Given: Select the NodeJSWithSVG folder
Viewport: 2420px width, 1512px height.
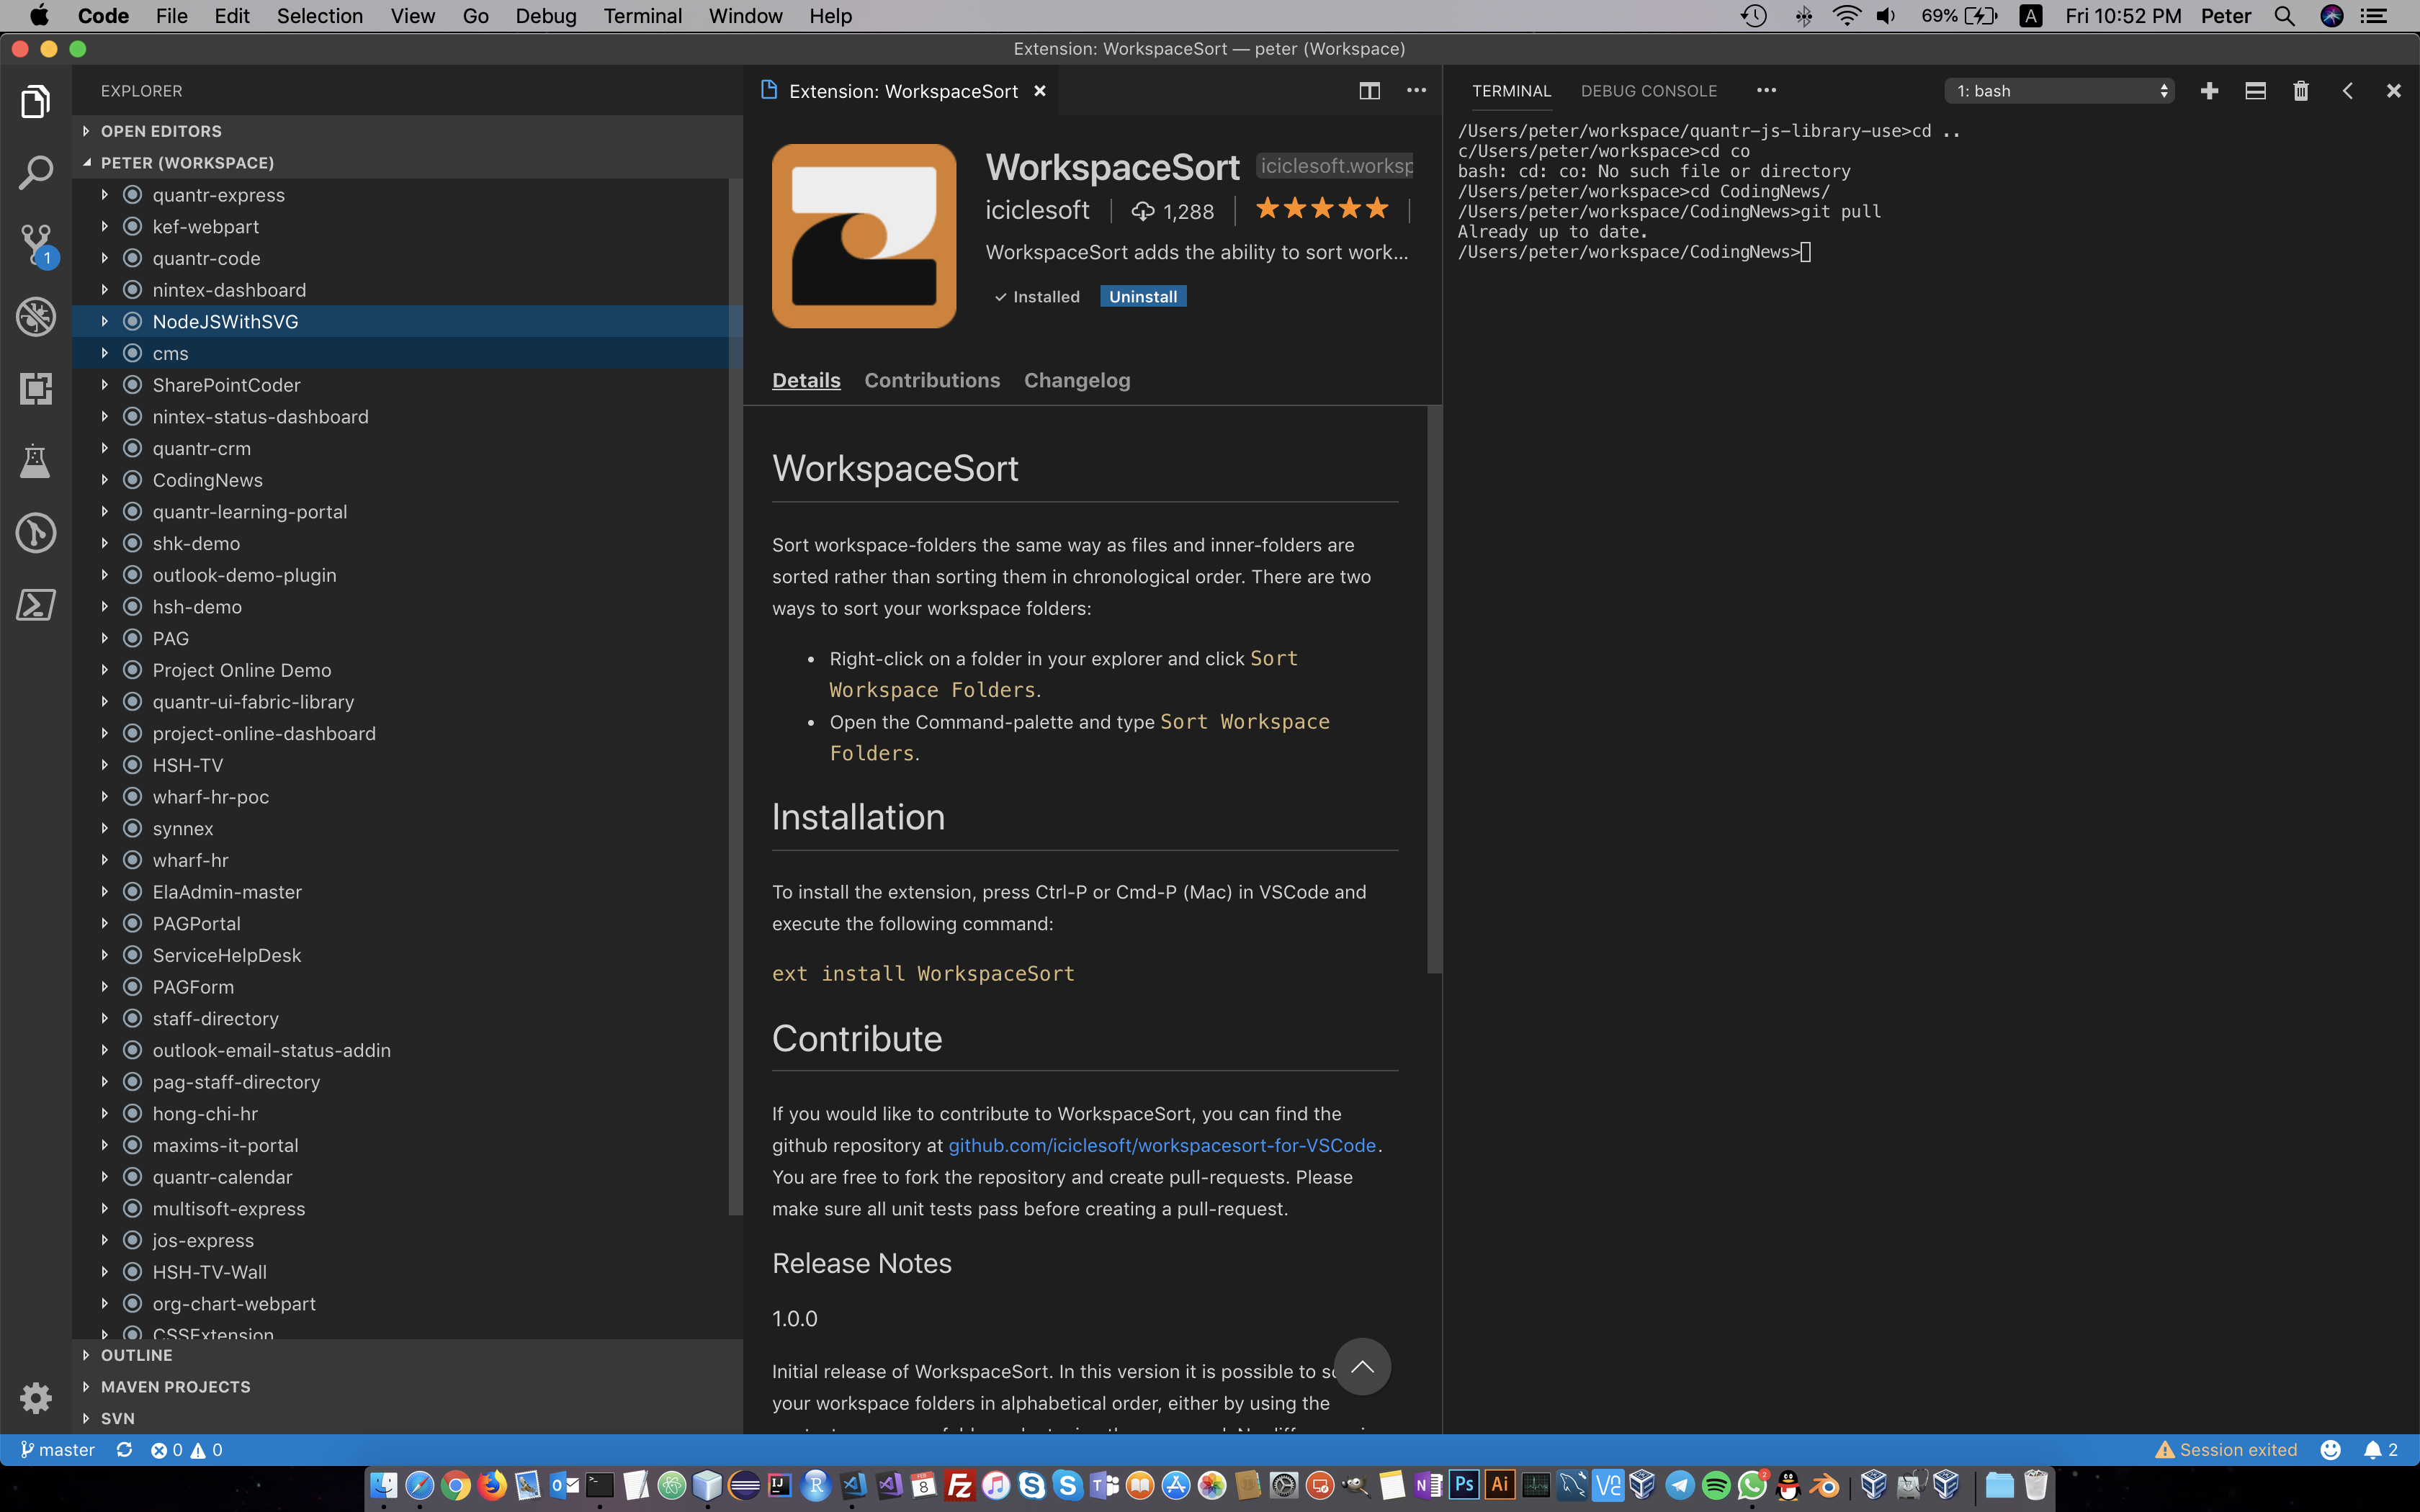Looking at the screenshot, I should (x=400, y=322).
